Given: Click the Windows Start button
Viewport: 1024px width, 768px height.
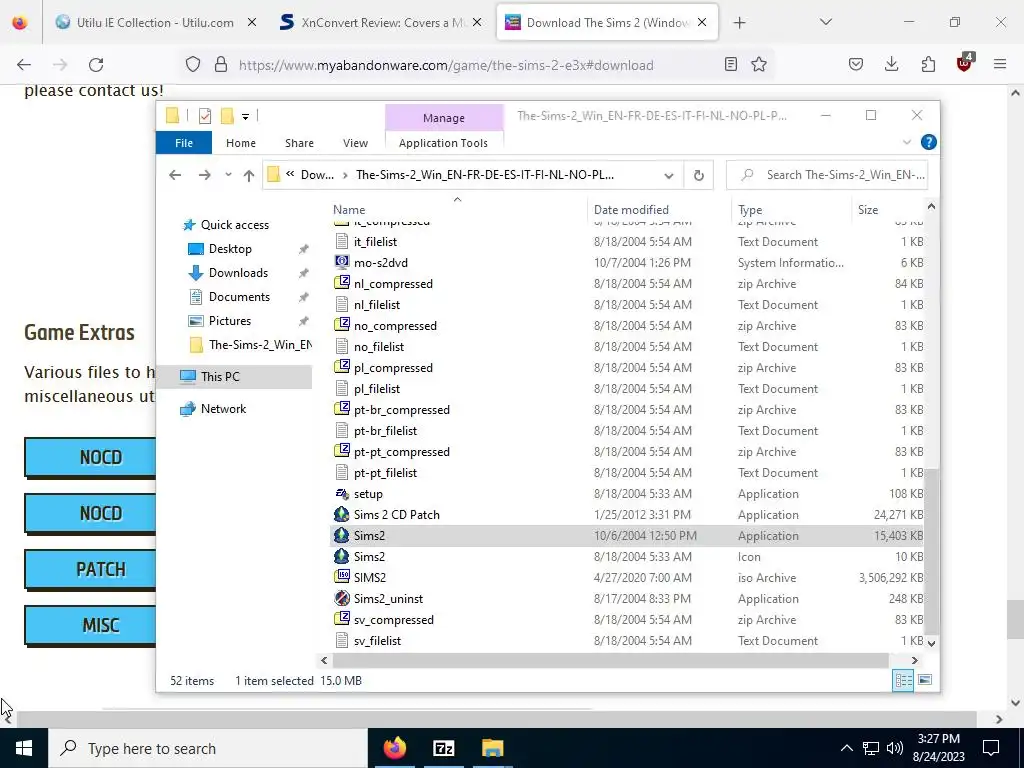Looking at the screenshot, I should (x=24, y=748).
